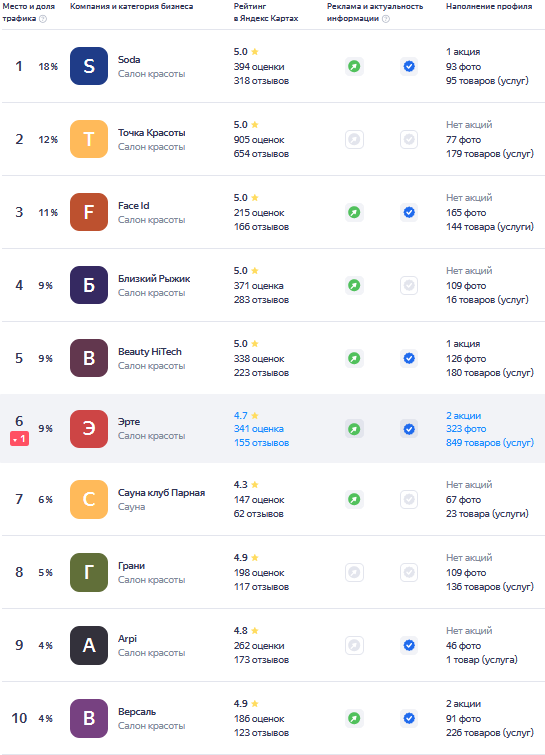Click the 849 товаров (услуг) link
This screenshot has height=755, width=545.
click(x=490, y=443)
